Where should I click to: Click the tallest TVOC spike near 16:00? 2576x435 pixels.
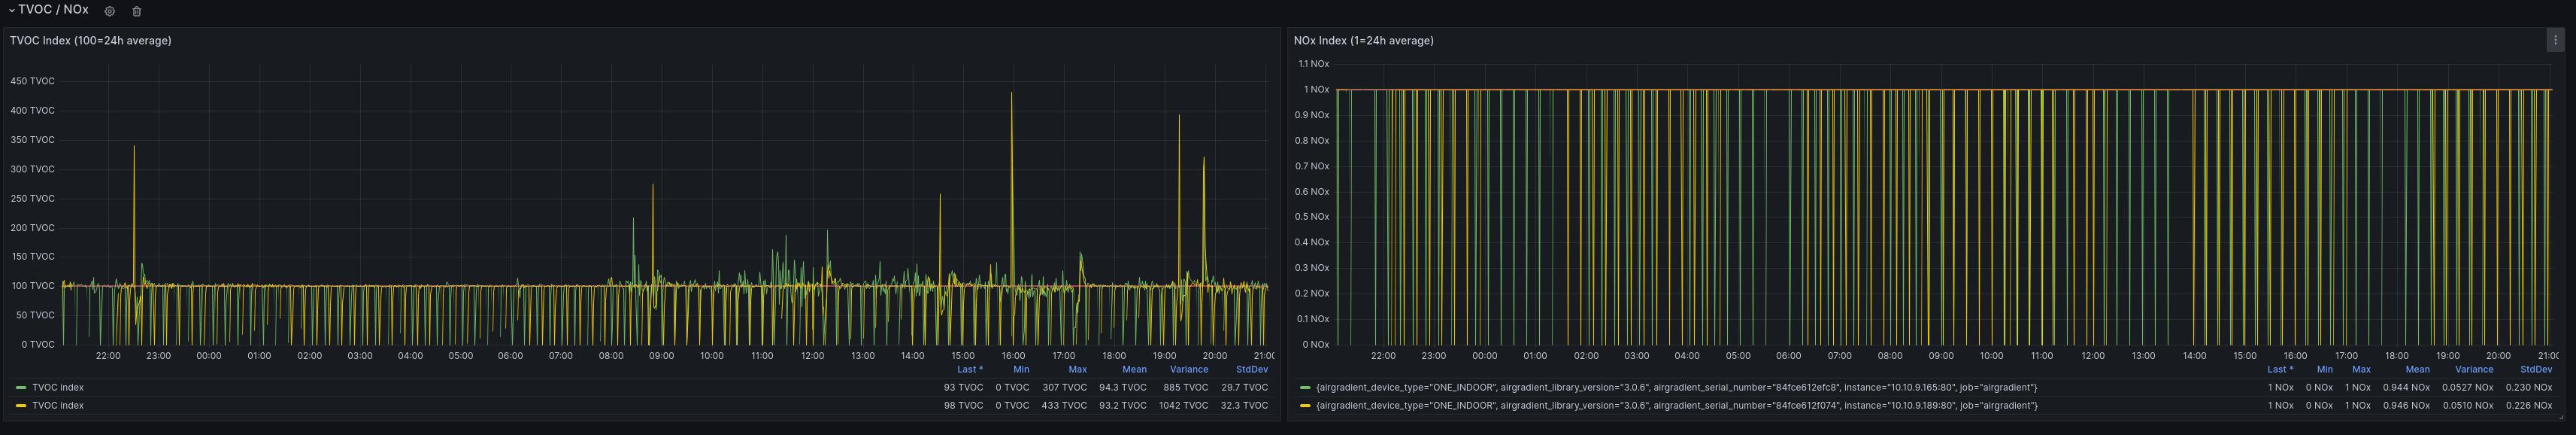[1011, 95]
